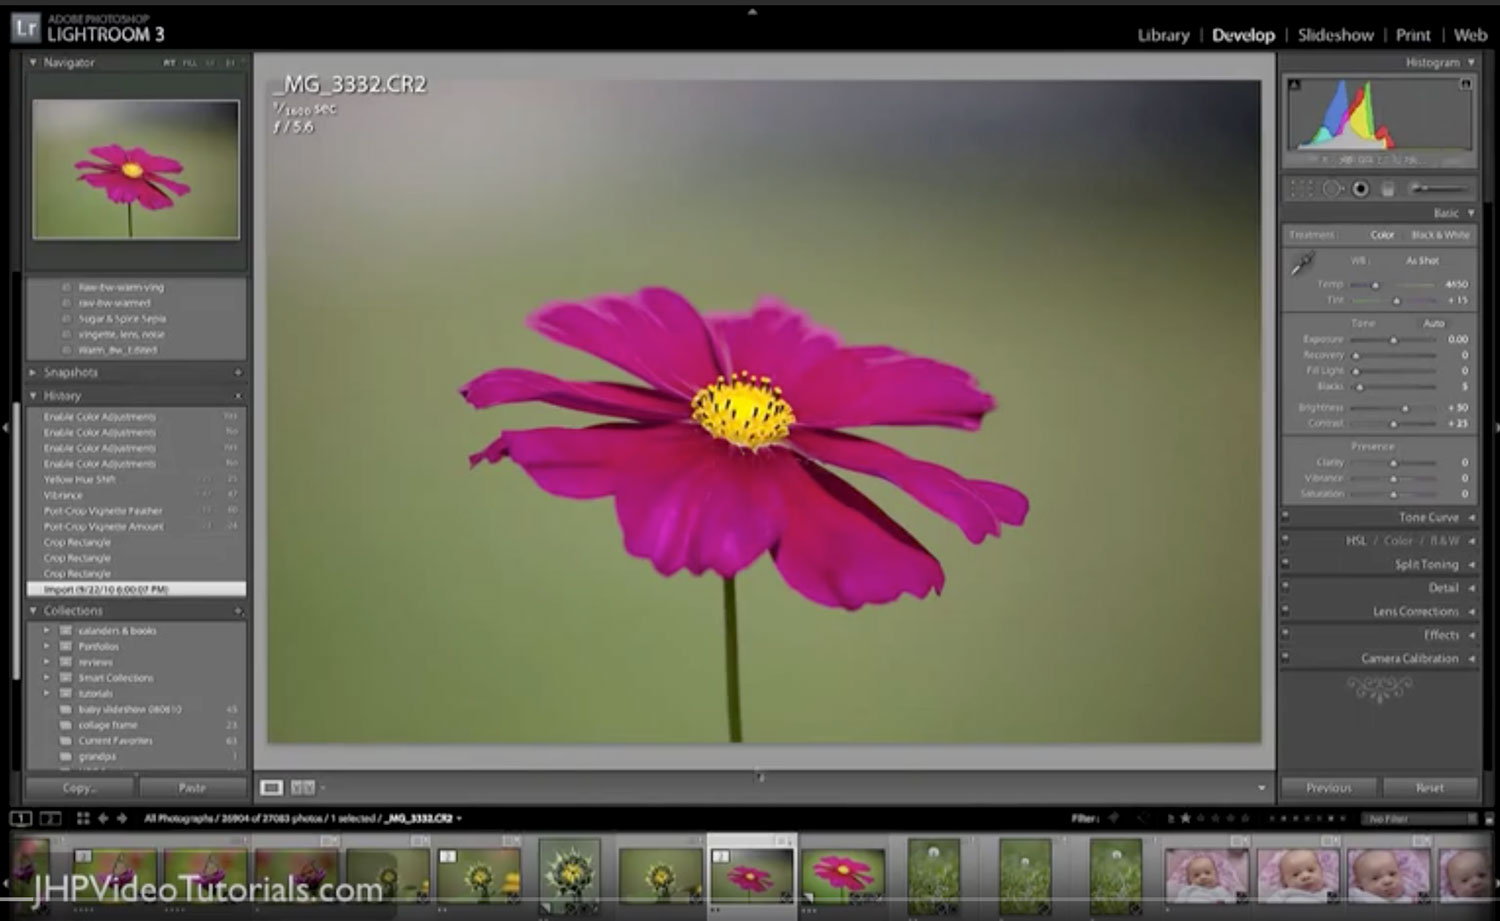
Task: Switch to the Library module
Action: [x=1163, y=34]
